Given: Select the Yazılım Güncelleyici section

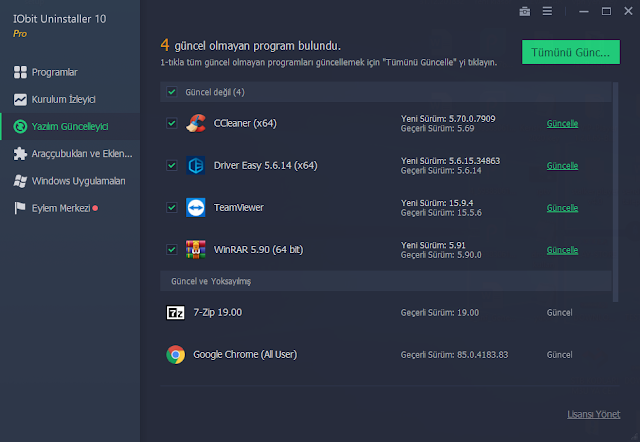Looking at the screenshot, I should pyautogui.click(x=70, y=127).
